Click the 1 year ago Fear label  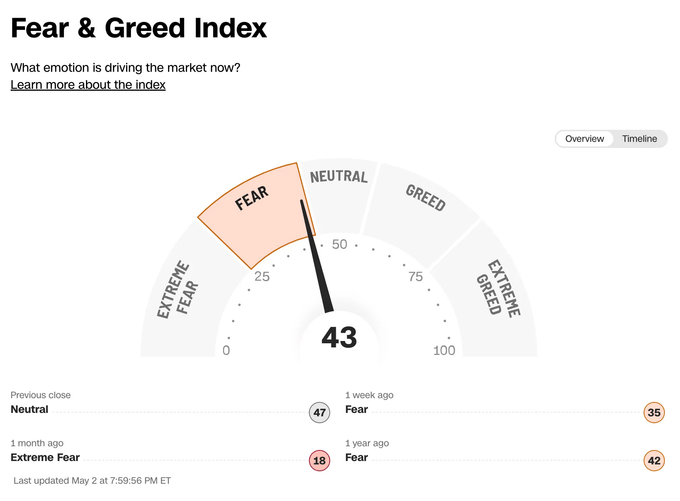click(356, 458)
